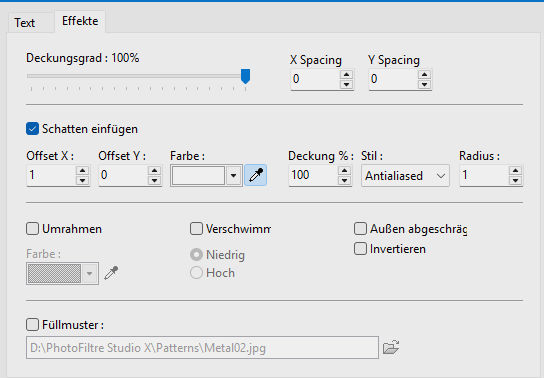Click the Deckungsgrad opacity slider handle
The width and height of the screenshot is (544, 378).
click(246, 76)
